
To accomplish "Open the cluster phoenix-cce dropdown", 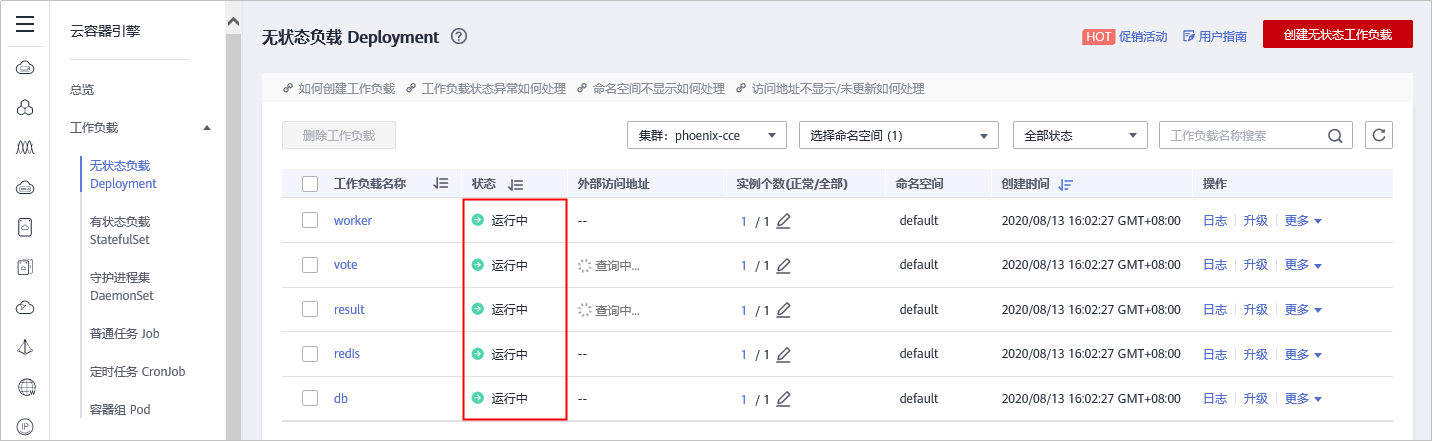I will point(706,135).
